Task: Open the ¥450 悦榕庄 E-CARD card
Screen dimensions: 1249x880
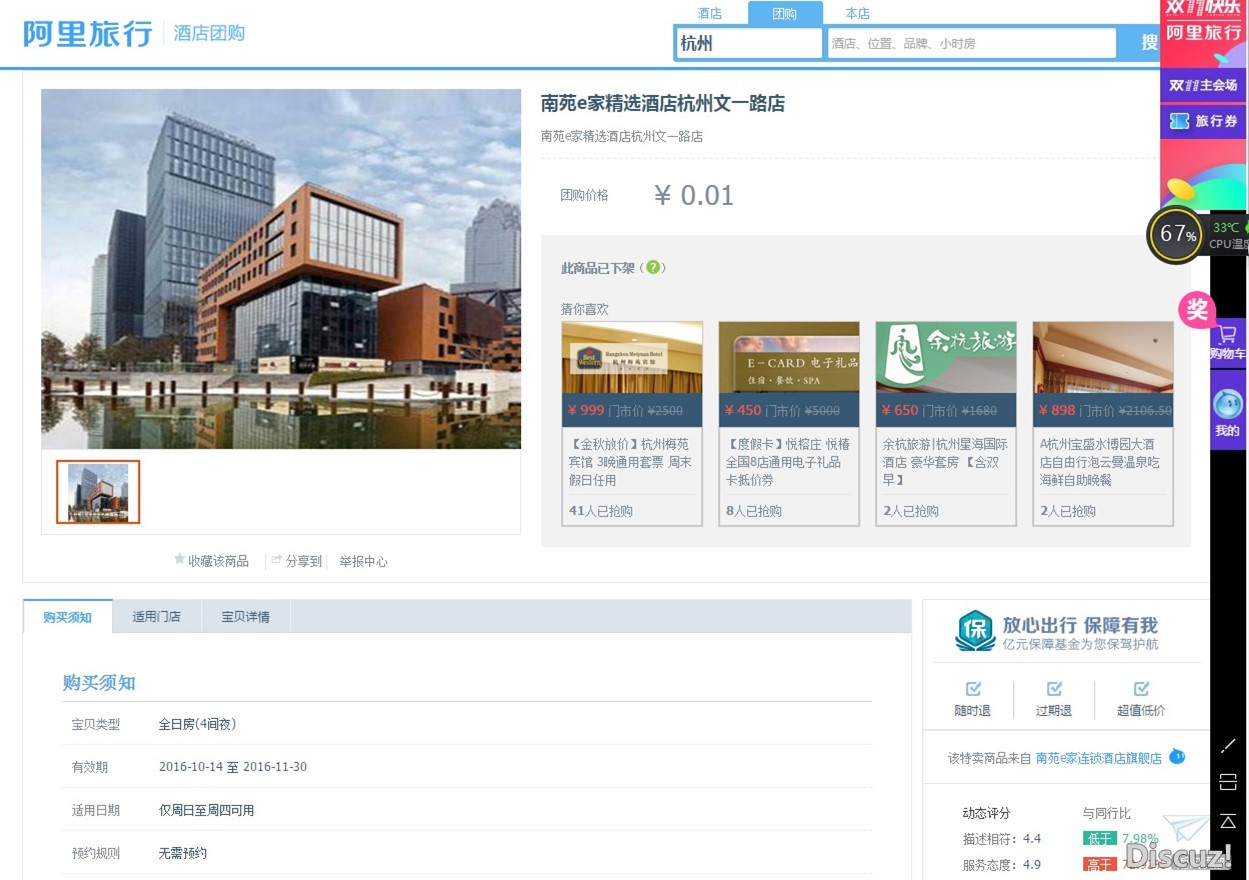Action: [789, 424]
